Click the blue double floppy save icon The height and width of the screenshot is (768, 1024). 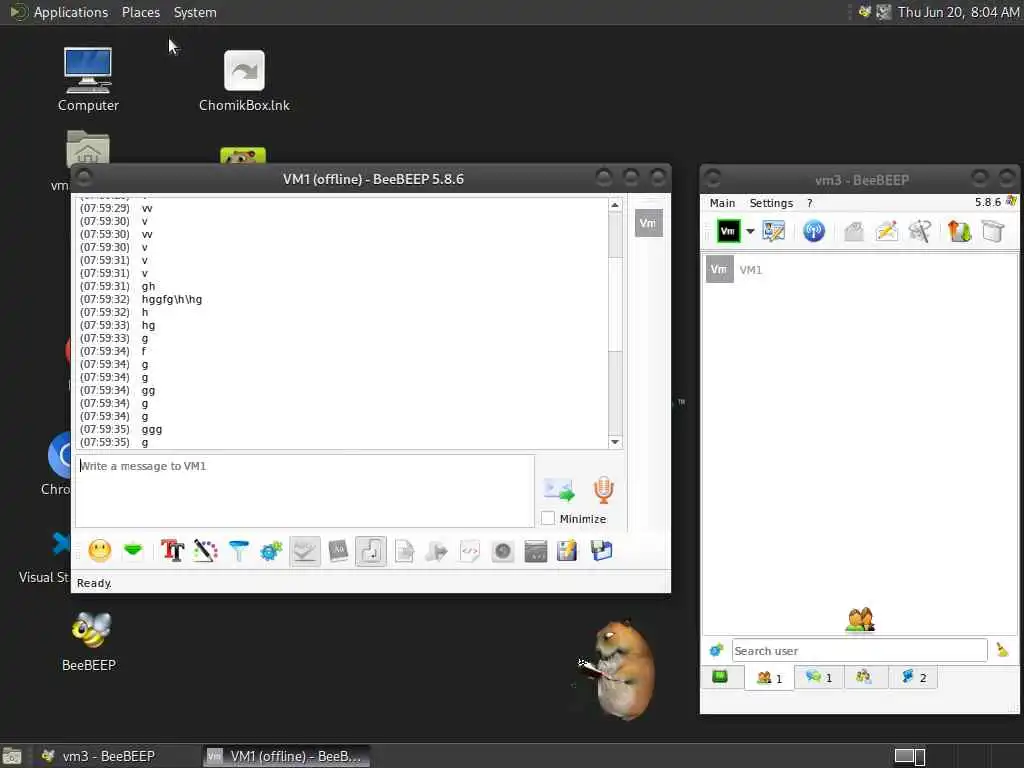coord(601,551)
